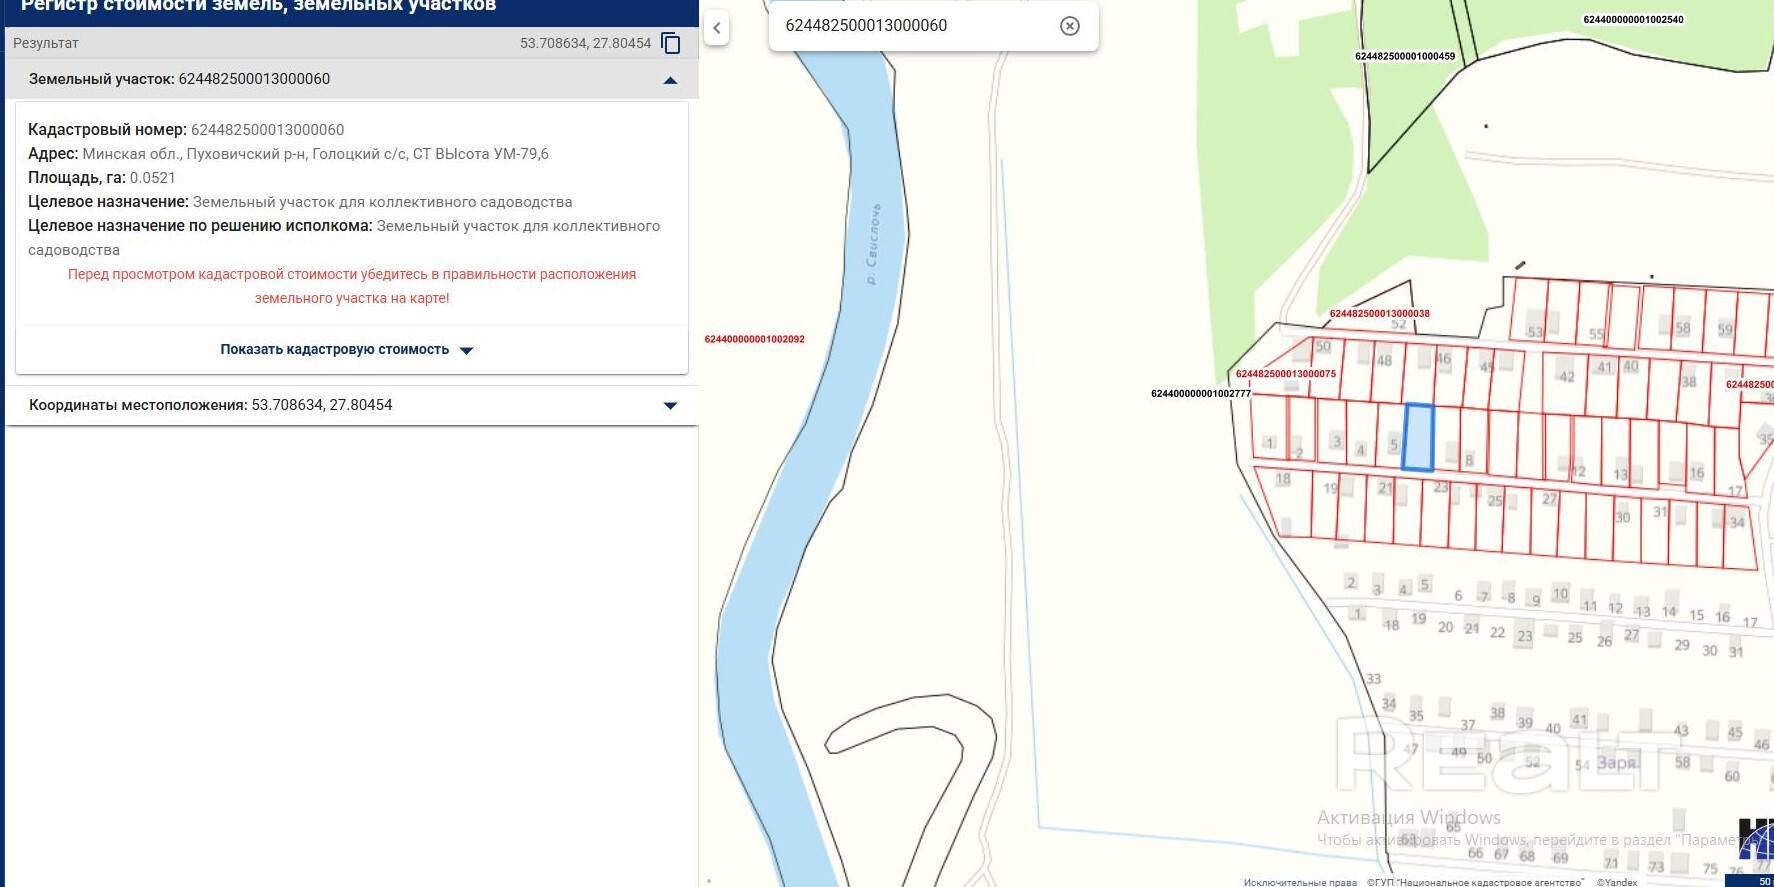Click parcel label 624400000001002777
This screenshot has height=887, width=1774.
click(1200, 394)
